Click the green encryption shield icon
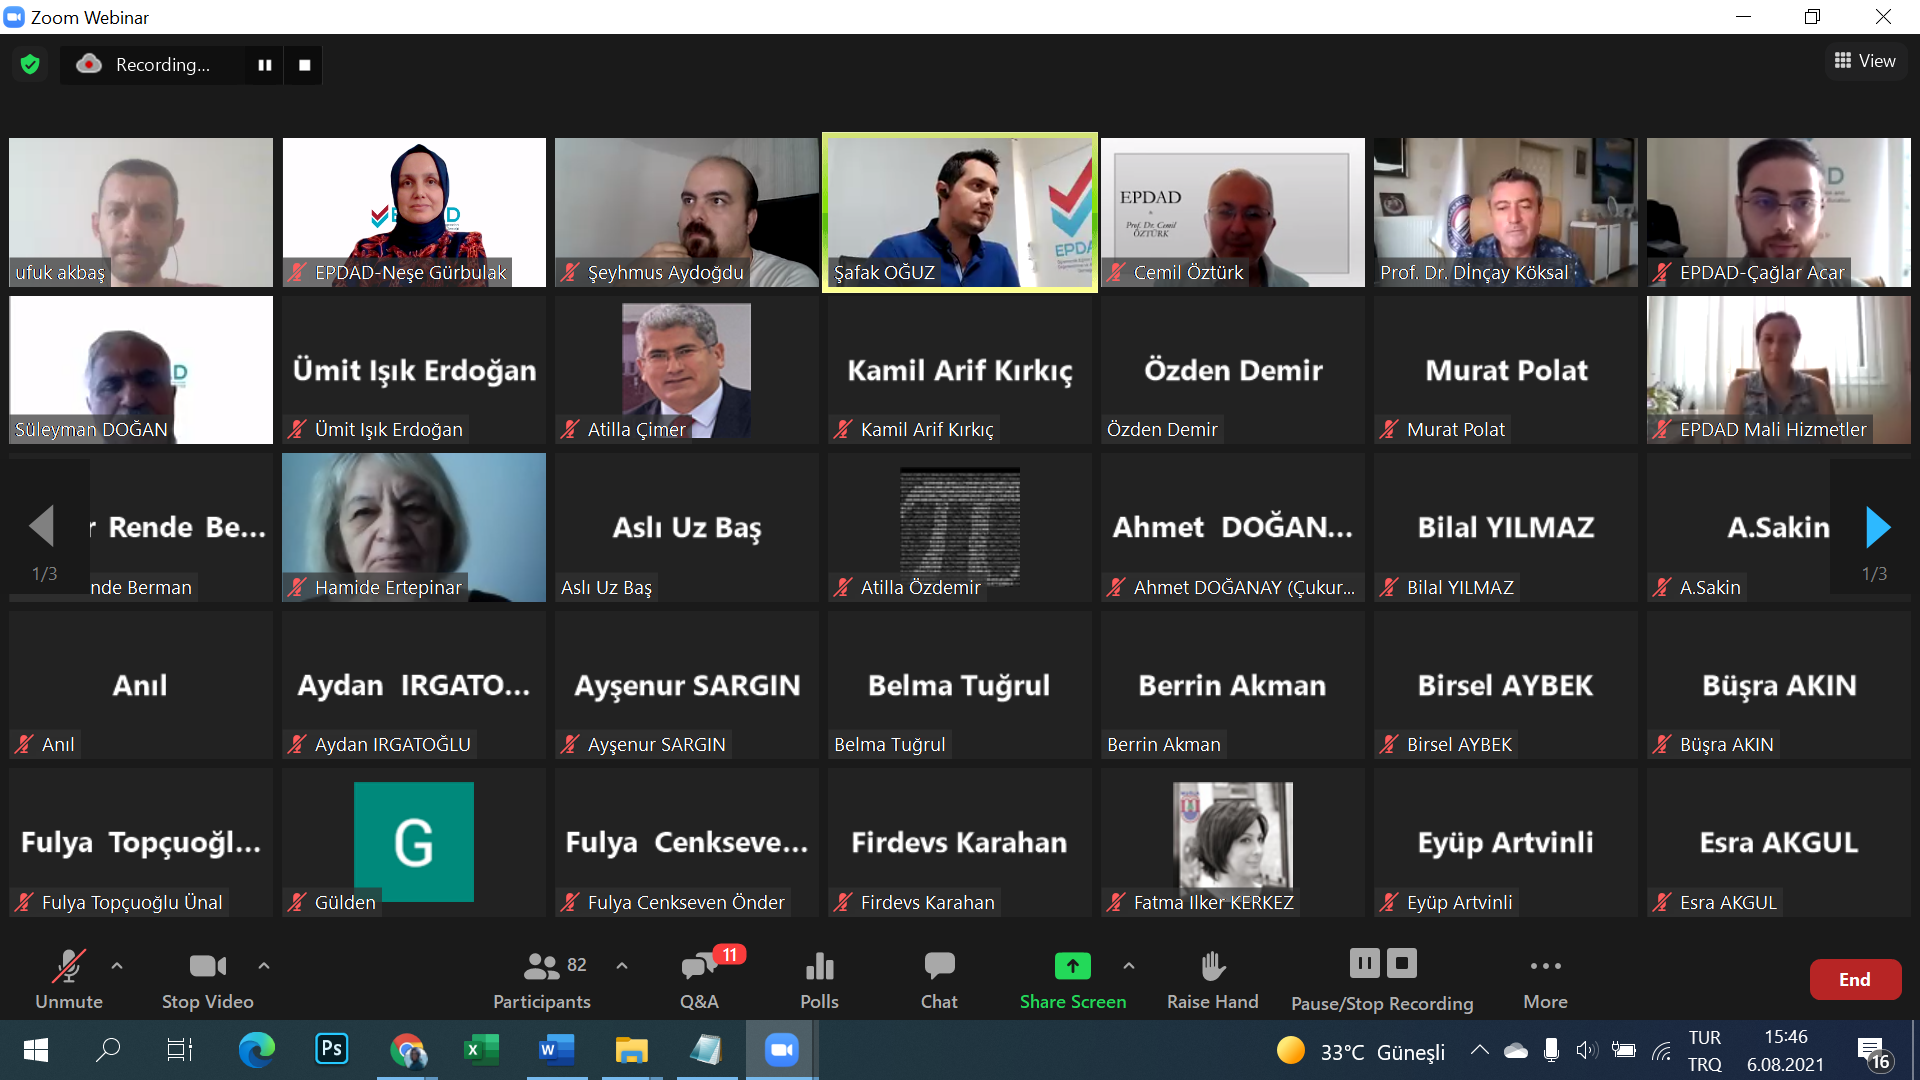 (x=30, y=65)
